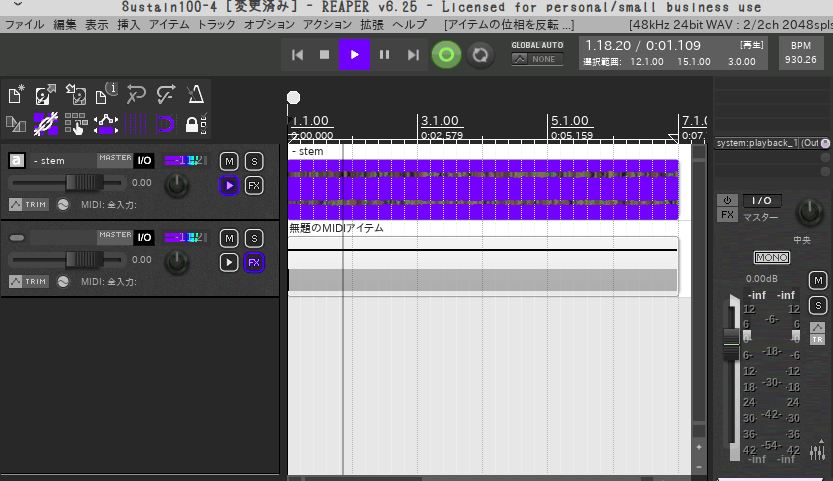Toggle the Ripple editing grid-hand icon

[76, 124]
